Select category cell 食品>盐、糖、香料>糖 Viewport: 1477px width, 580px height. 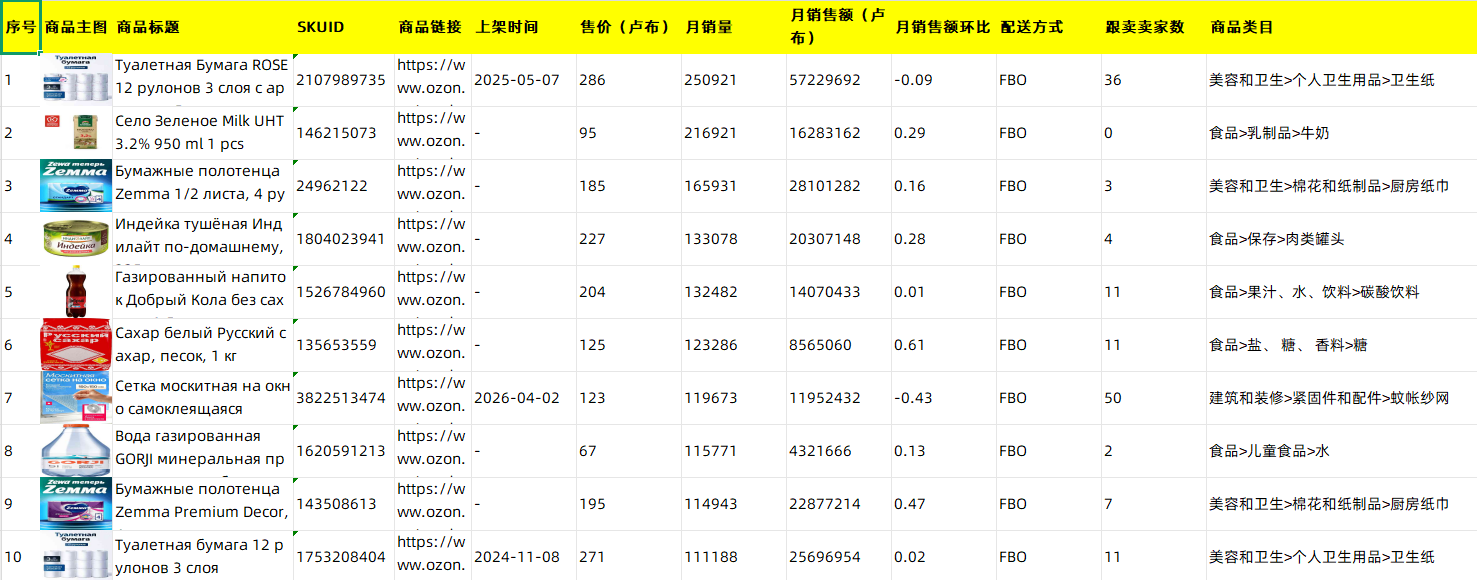tap(1341, 345)
